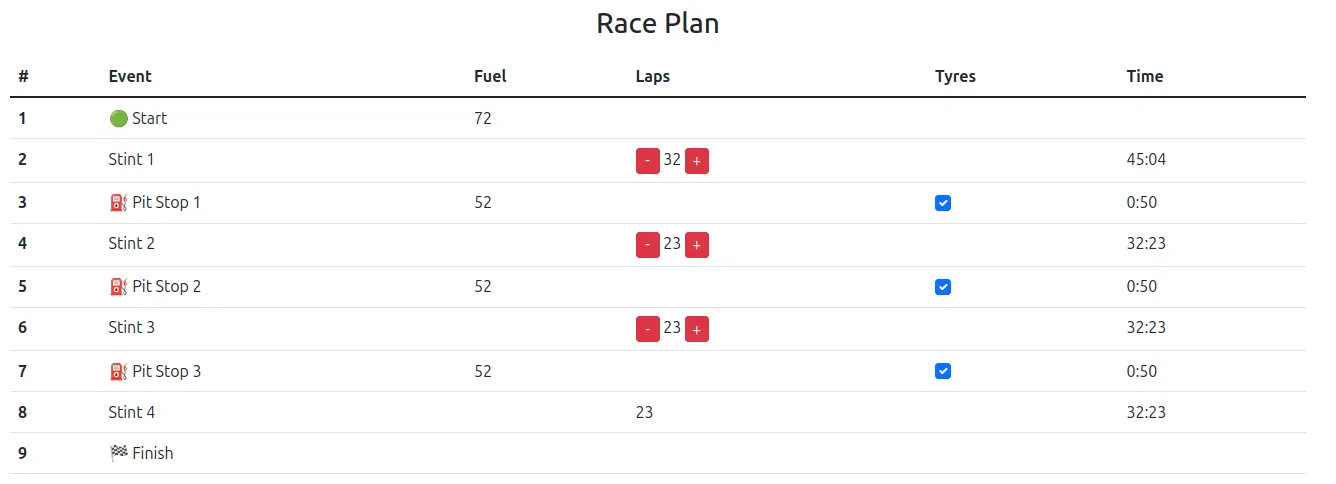Click the Pit Stop 2 fuel pump icon
The height and width of the screenshot is (484, 1336).
pyautogui.click(x=118, y=287)
